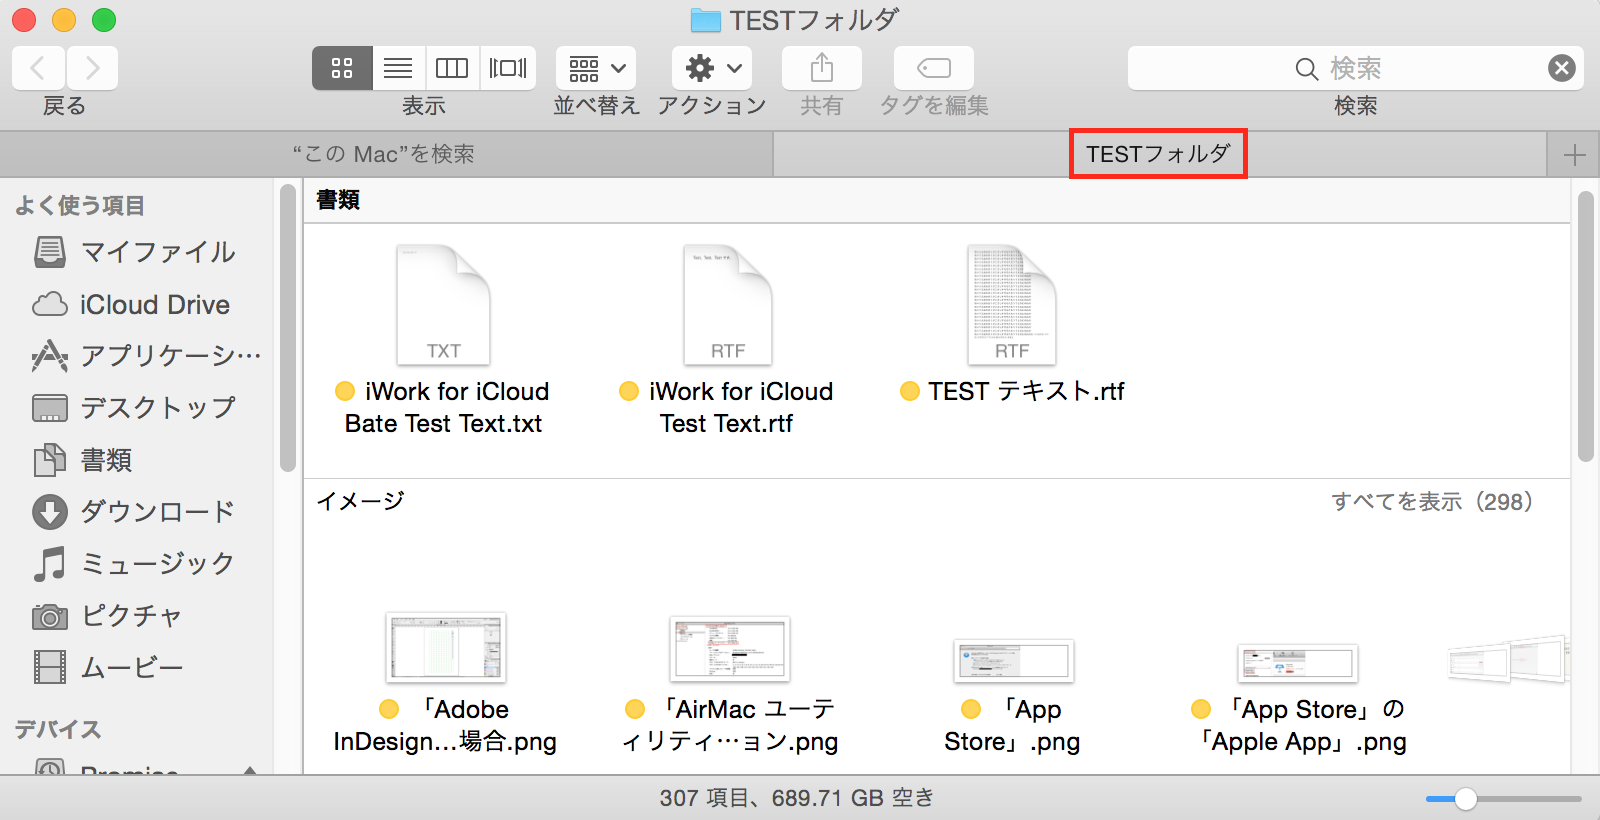
Task: Switch to list view mode
Action: (x=398, y=68)
